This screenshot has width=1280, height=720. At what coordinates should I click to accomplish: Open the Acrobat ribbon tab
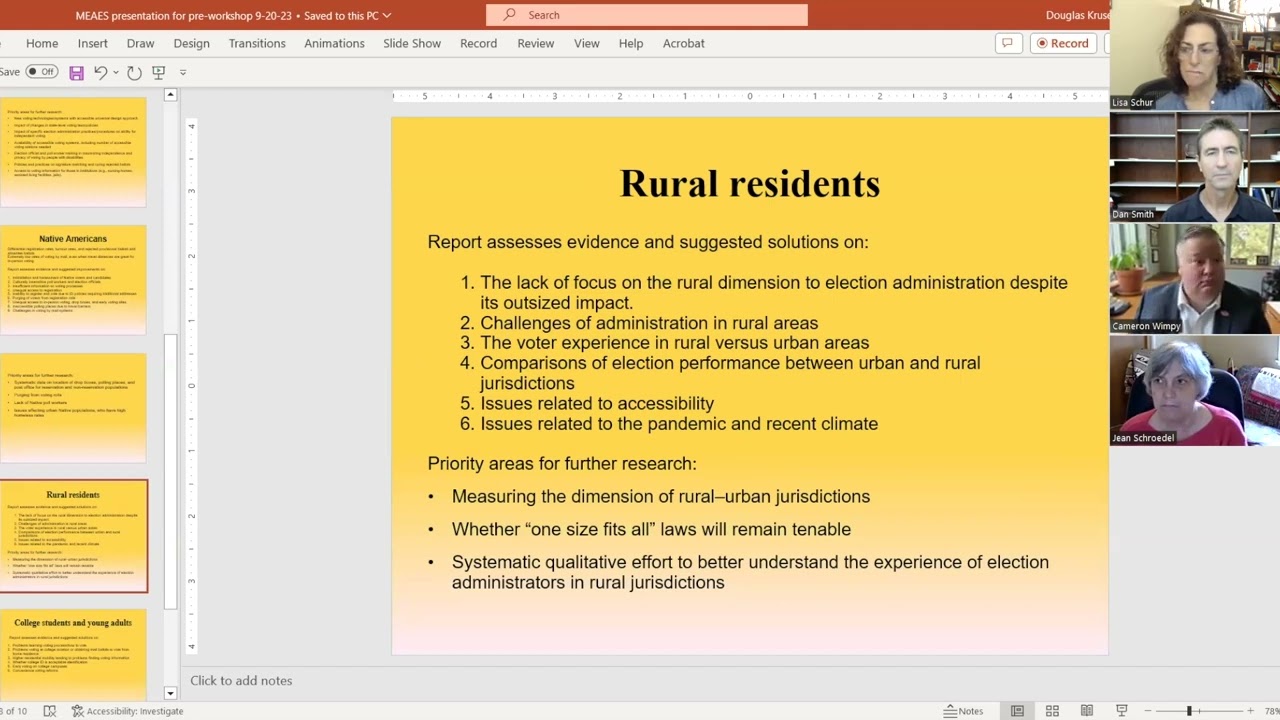(x=684, y=43)
